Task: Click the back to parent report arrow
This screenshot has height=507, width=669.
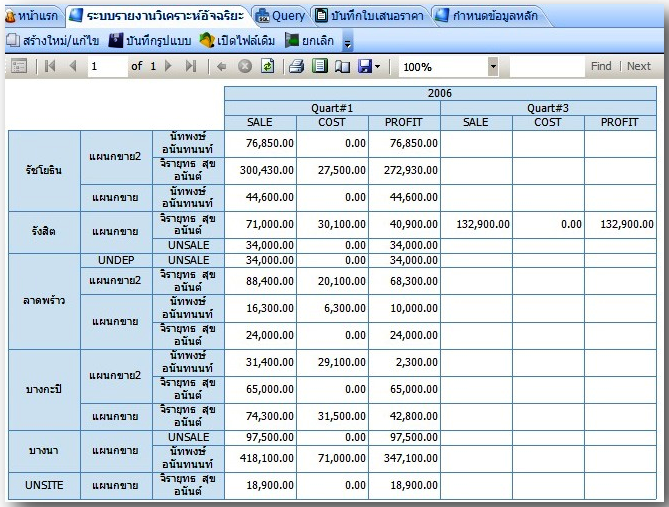Action: 222,66
